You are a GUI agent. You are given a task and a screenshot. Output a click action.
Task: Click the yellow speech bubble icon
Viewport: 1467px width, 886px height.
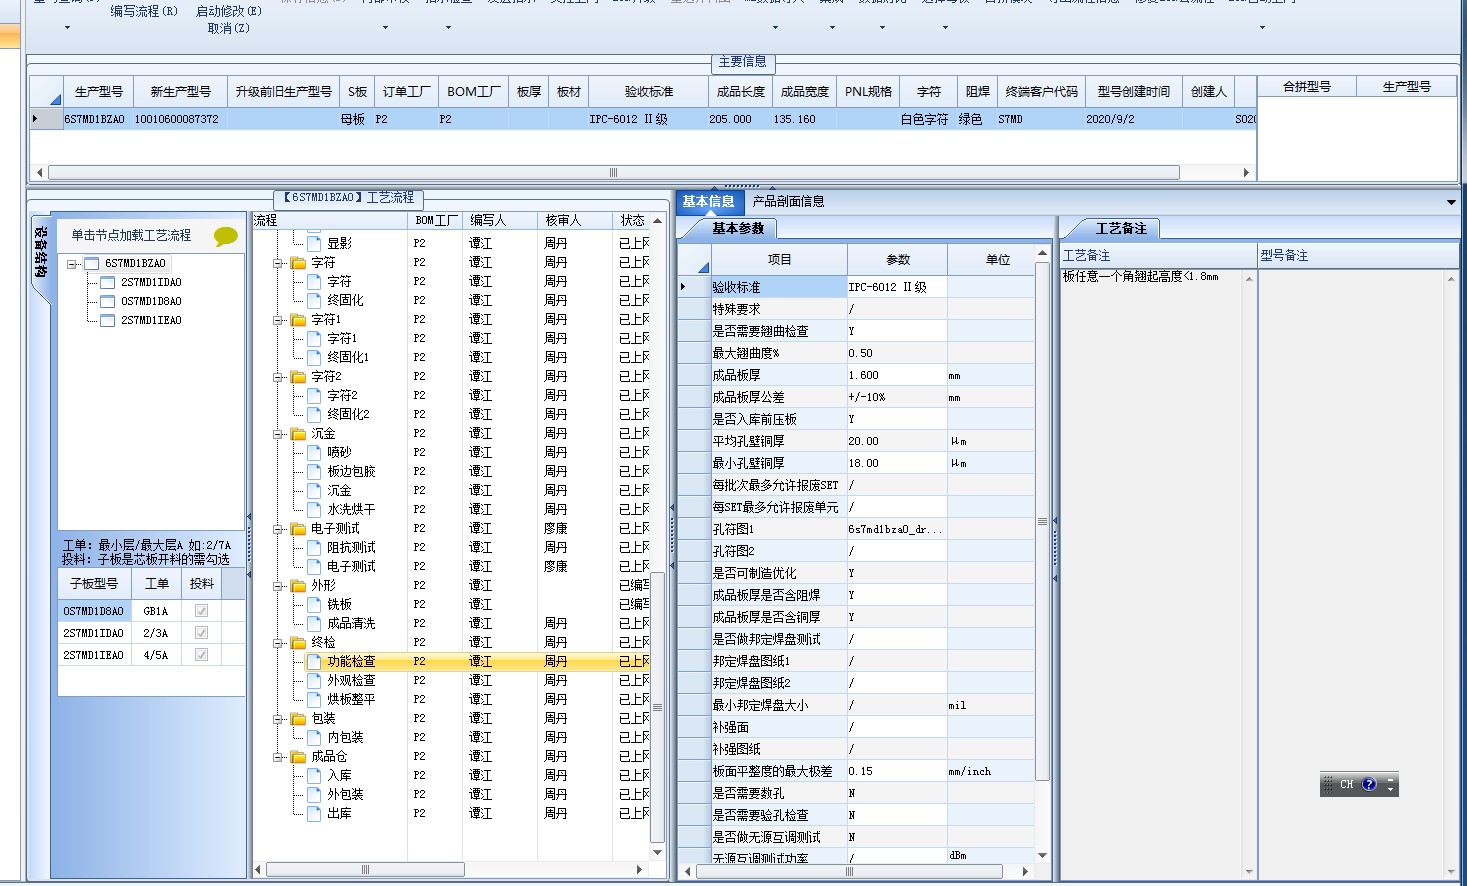click(x=226, y=236)
